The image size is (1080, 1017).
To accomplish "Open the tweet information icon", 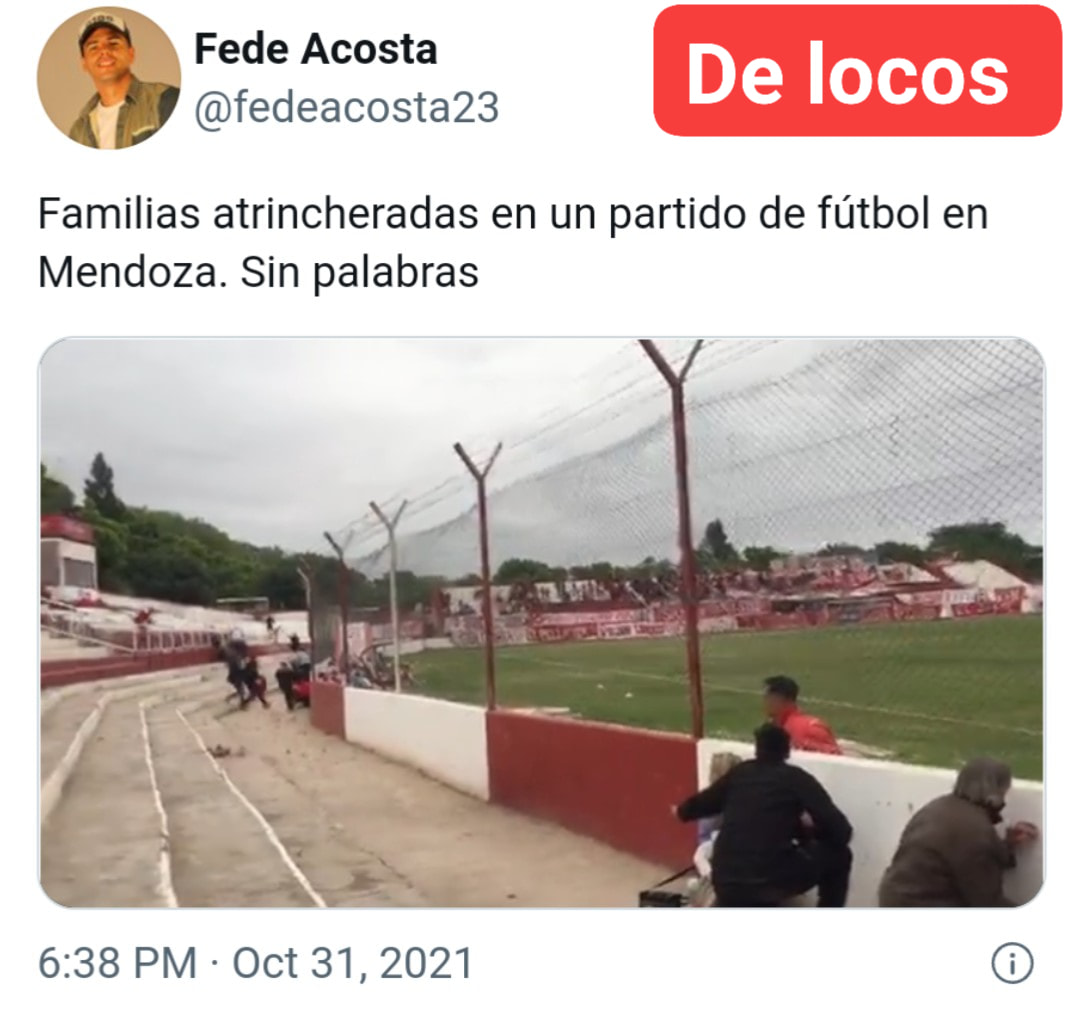I will coord(1012,963).
